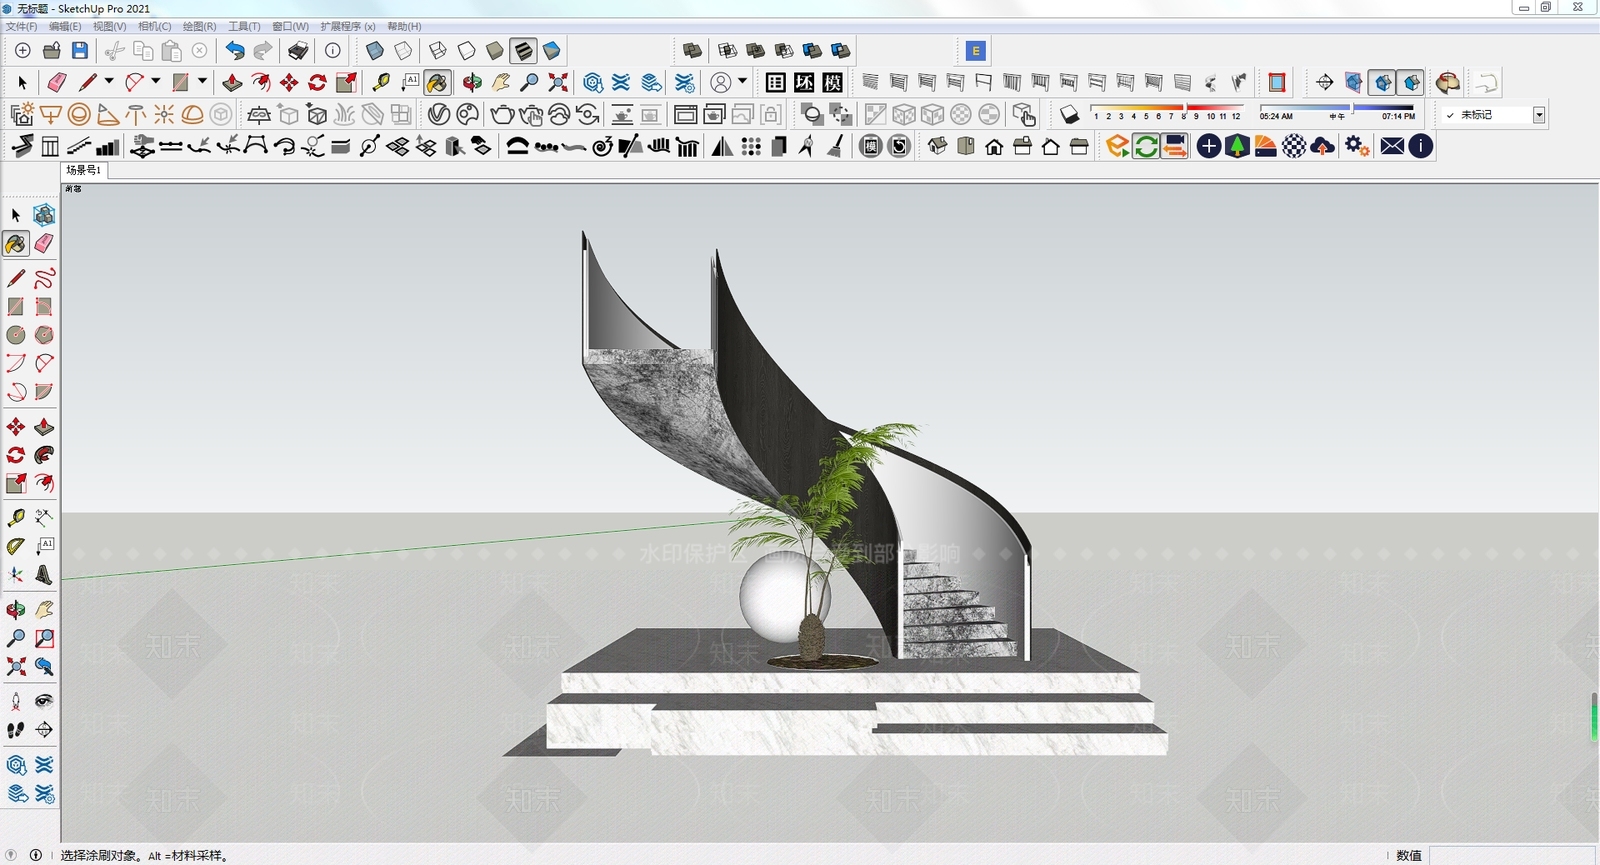Open the 帮助(H) menu
Screen dimensions: 1600x865
pos(405,26)
